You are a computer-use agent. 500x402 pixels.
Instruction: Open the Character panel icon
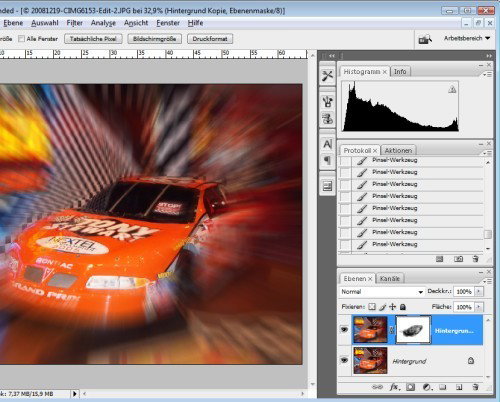327,144
